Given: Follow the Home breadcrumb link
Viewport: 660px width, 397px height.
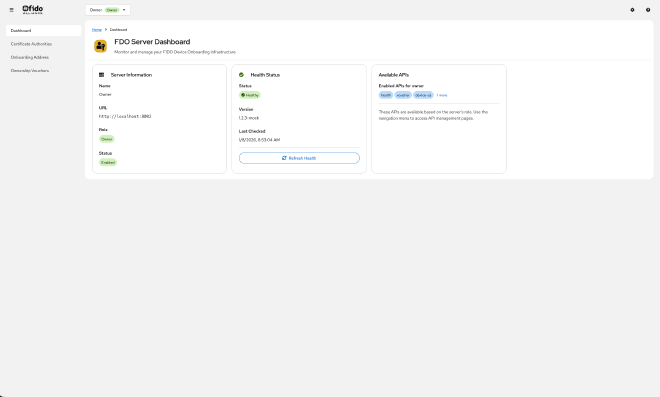Looking at the screenshot, I should pyautogui.click(x=97, y=30).
